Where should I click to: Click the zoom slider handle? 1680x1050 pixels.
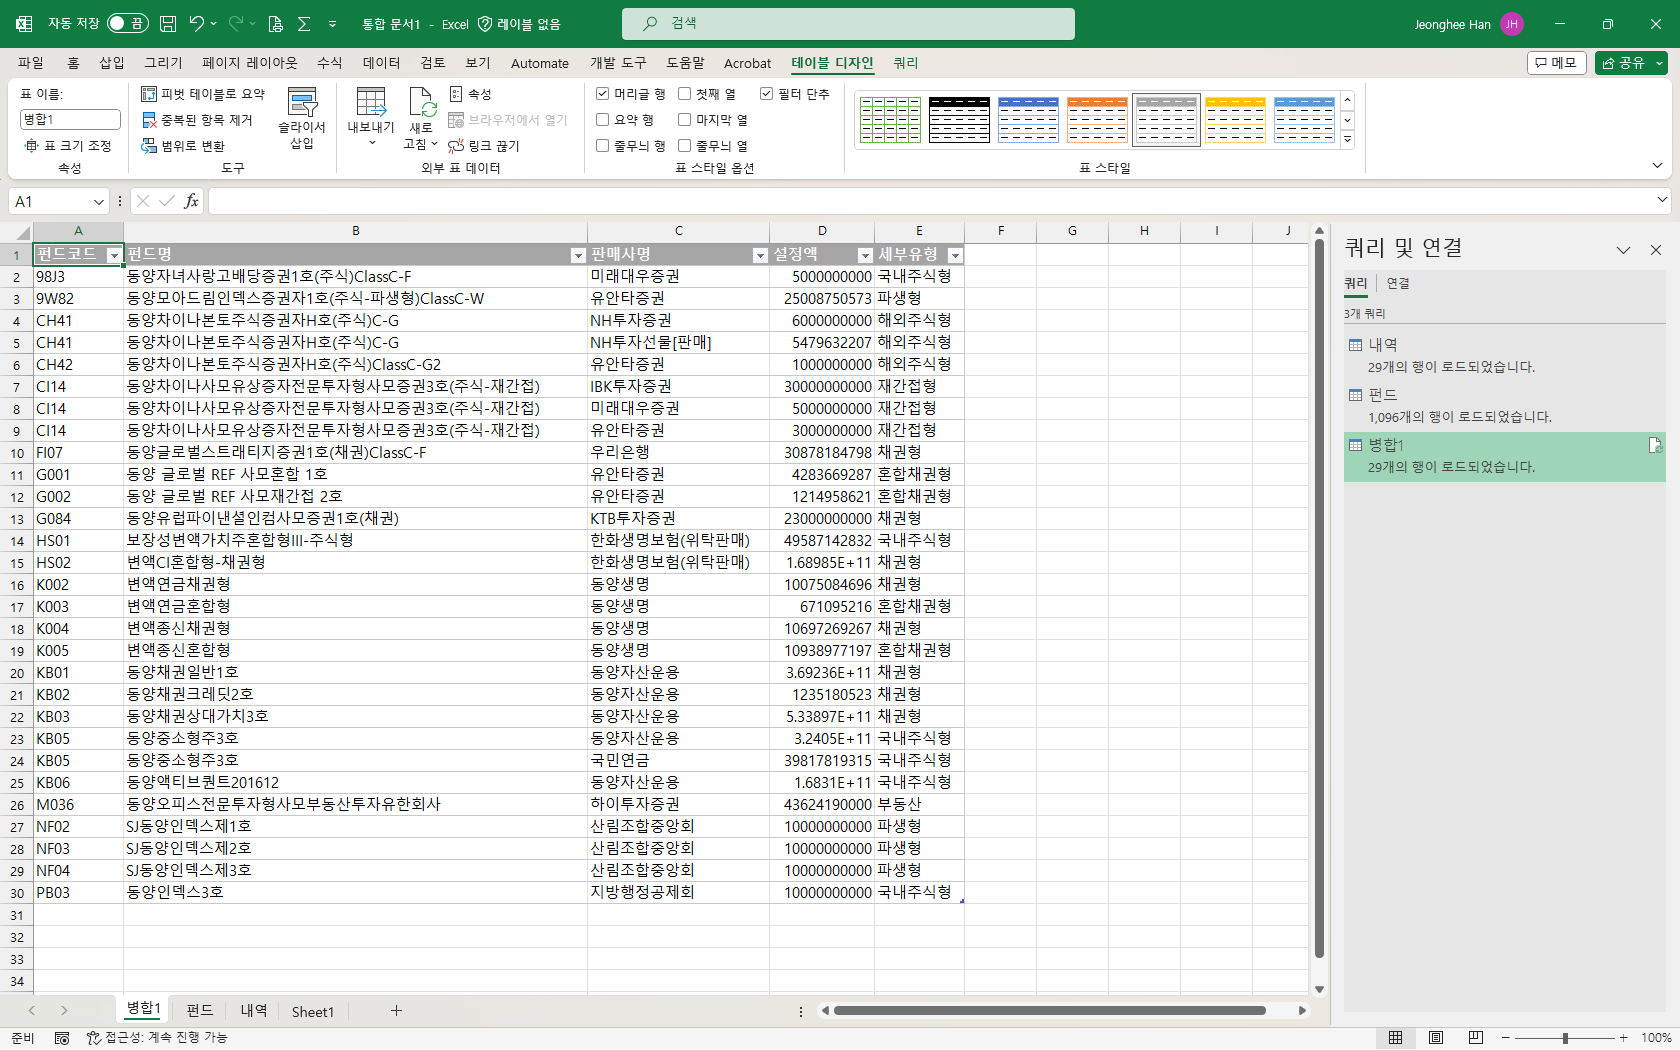[x=1565, y=1038]
